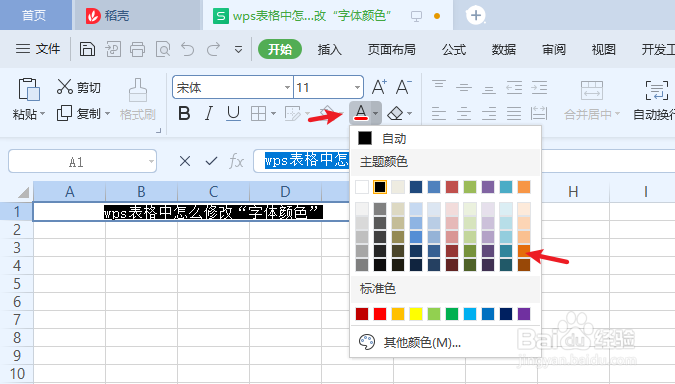This screenshot has height=384, width=675.
Task: Align text to vertical middle
Action: pos(464,88)
